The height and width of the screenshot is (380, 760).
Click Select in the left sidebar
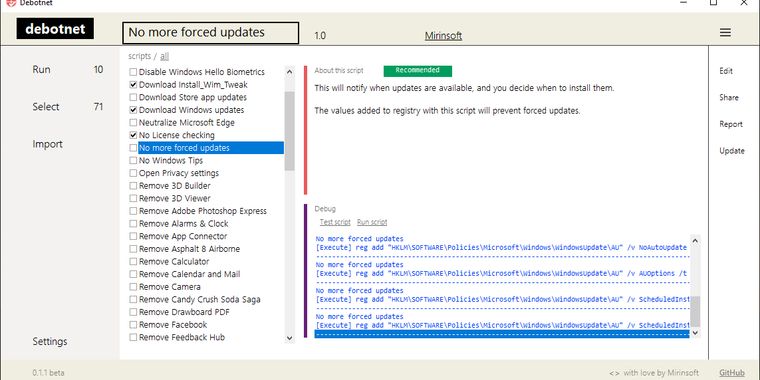coord(46,107)
